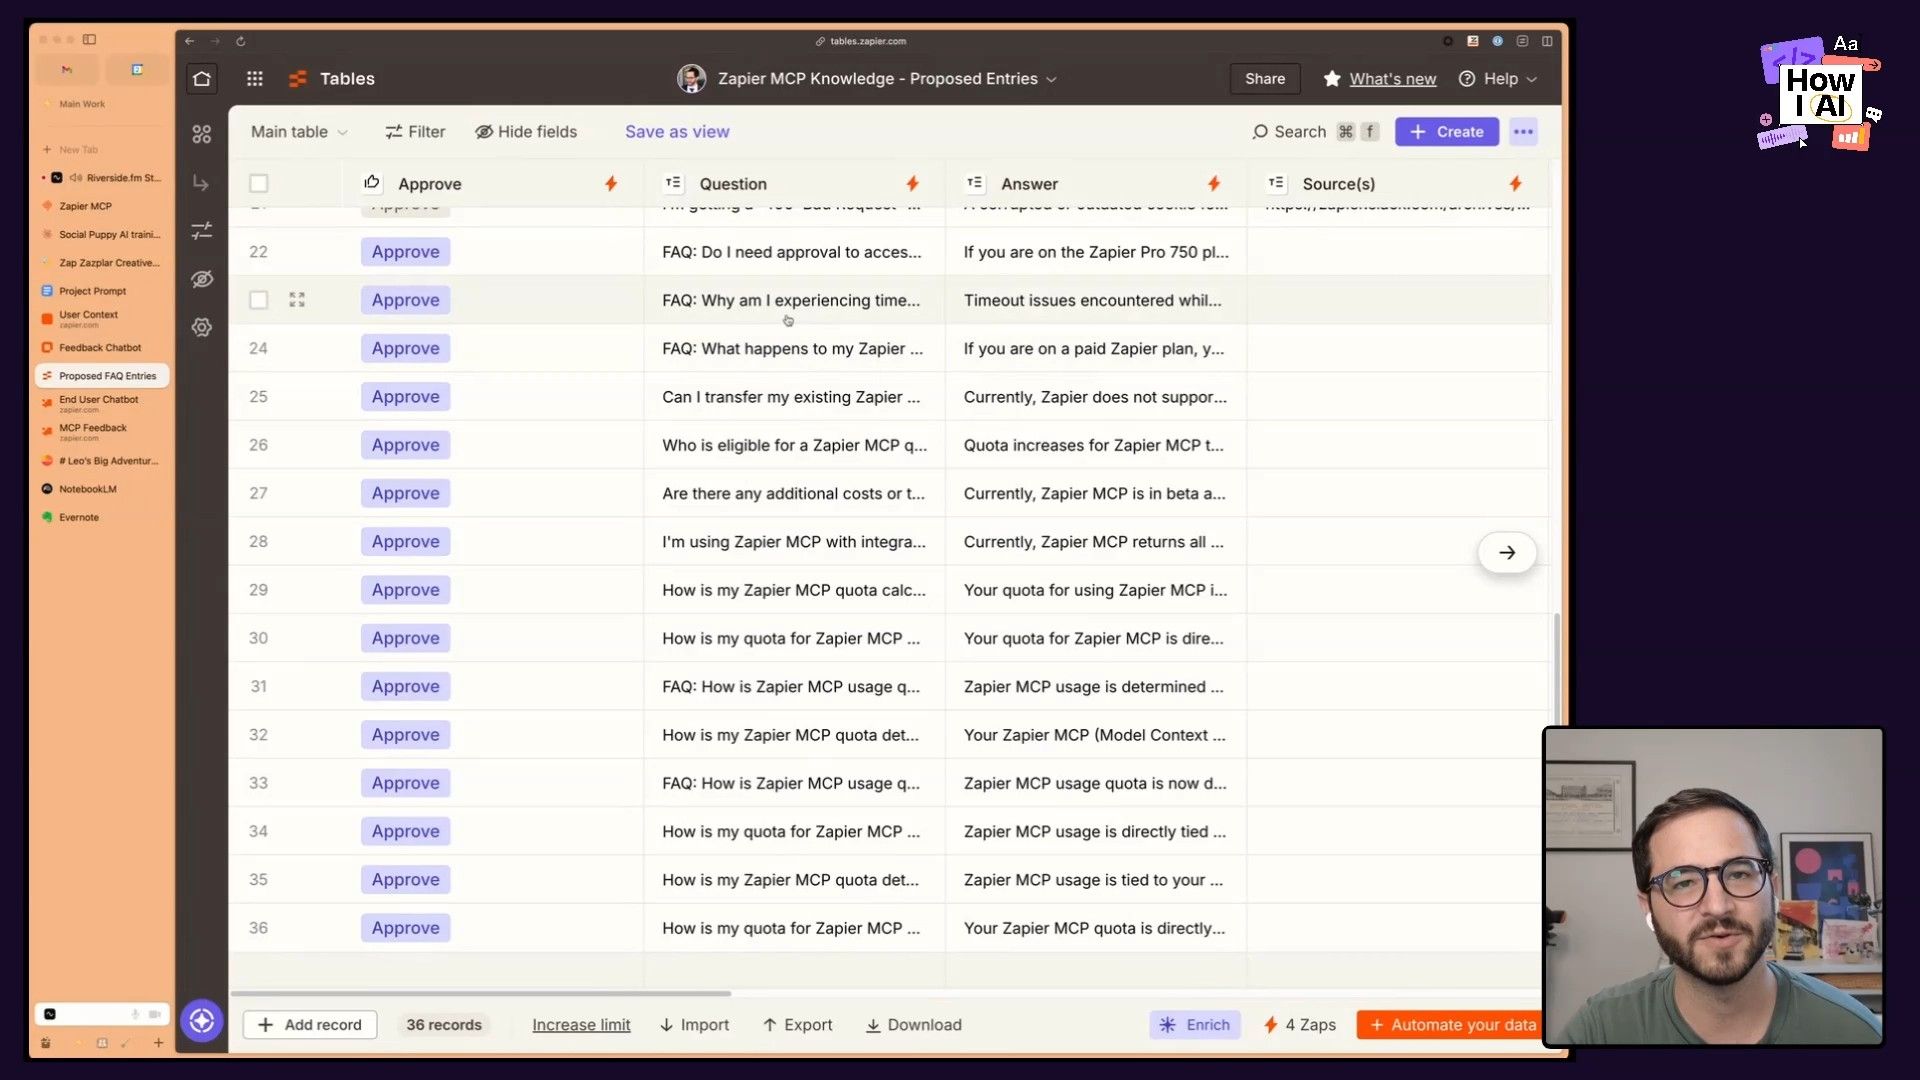
Task: Click the Tables logo icon
Action: click(298, 79)
